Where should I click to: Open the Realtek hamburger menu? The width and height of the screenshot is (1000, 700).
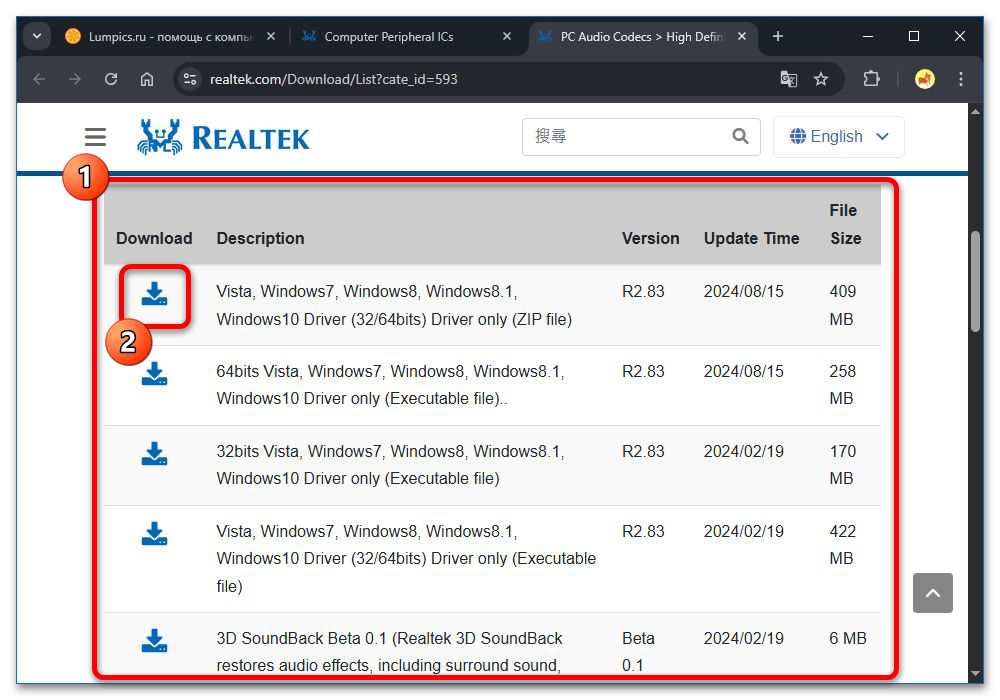point(96,136)
